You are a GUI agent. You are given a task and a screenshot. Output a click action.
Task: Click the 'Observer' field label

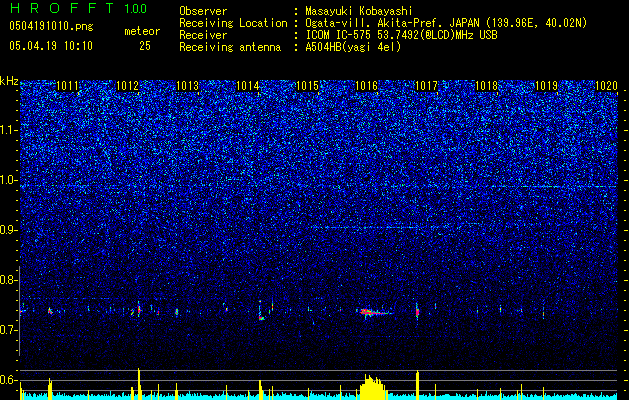[x=203, y=11]
